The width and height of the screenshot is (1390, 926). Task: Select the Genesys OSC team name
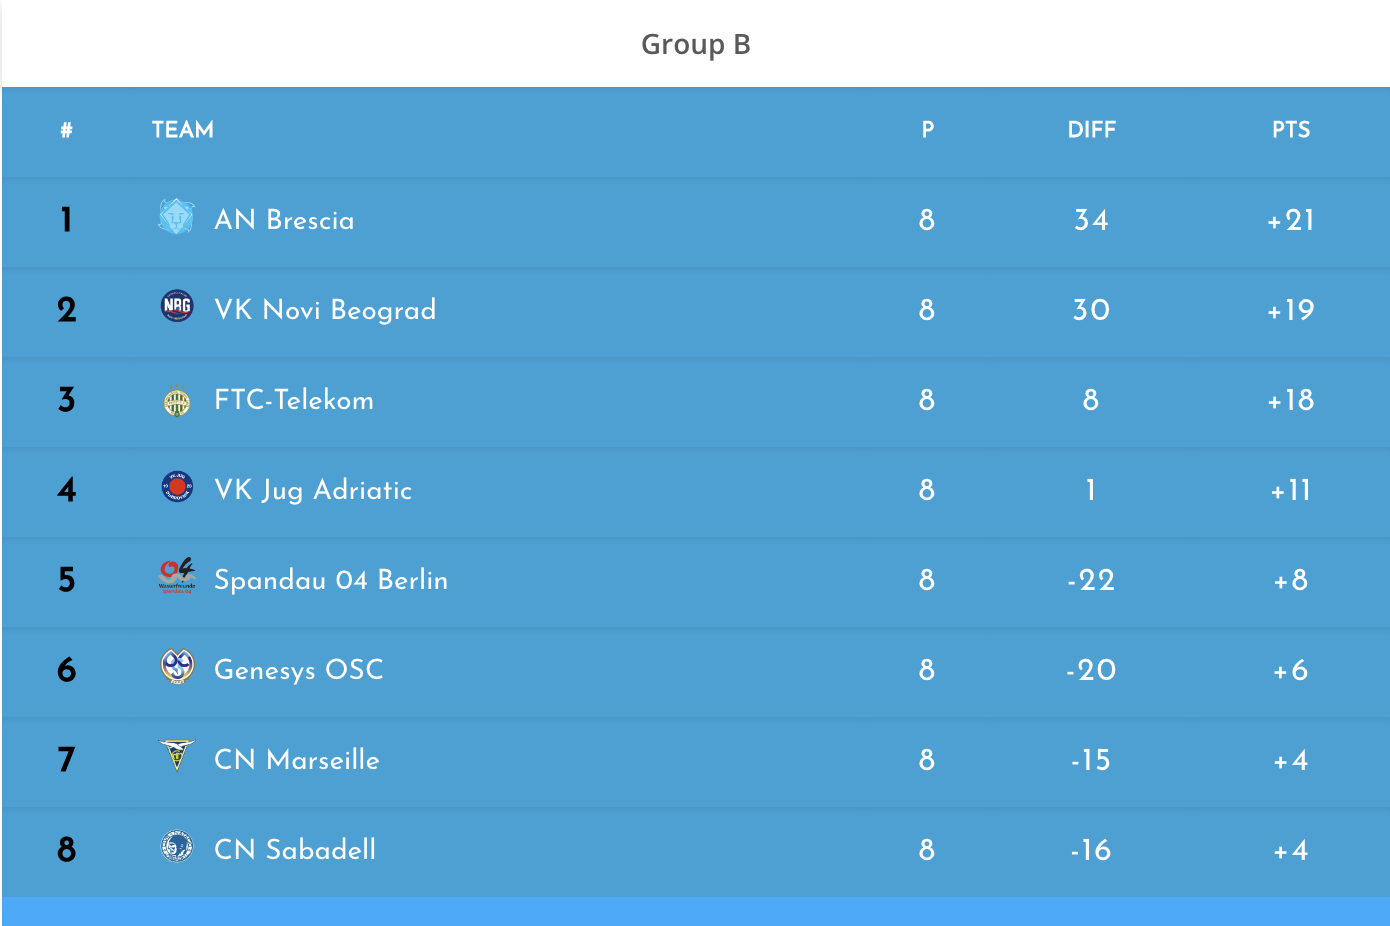[x=299, y=670]
